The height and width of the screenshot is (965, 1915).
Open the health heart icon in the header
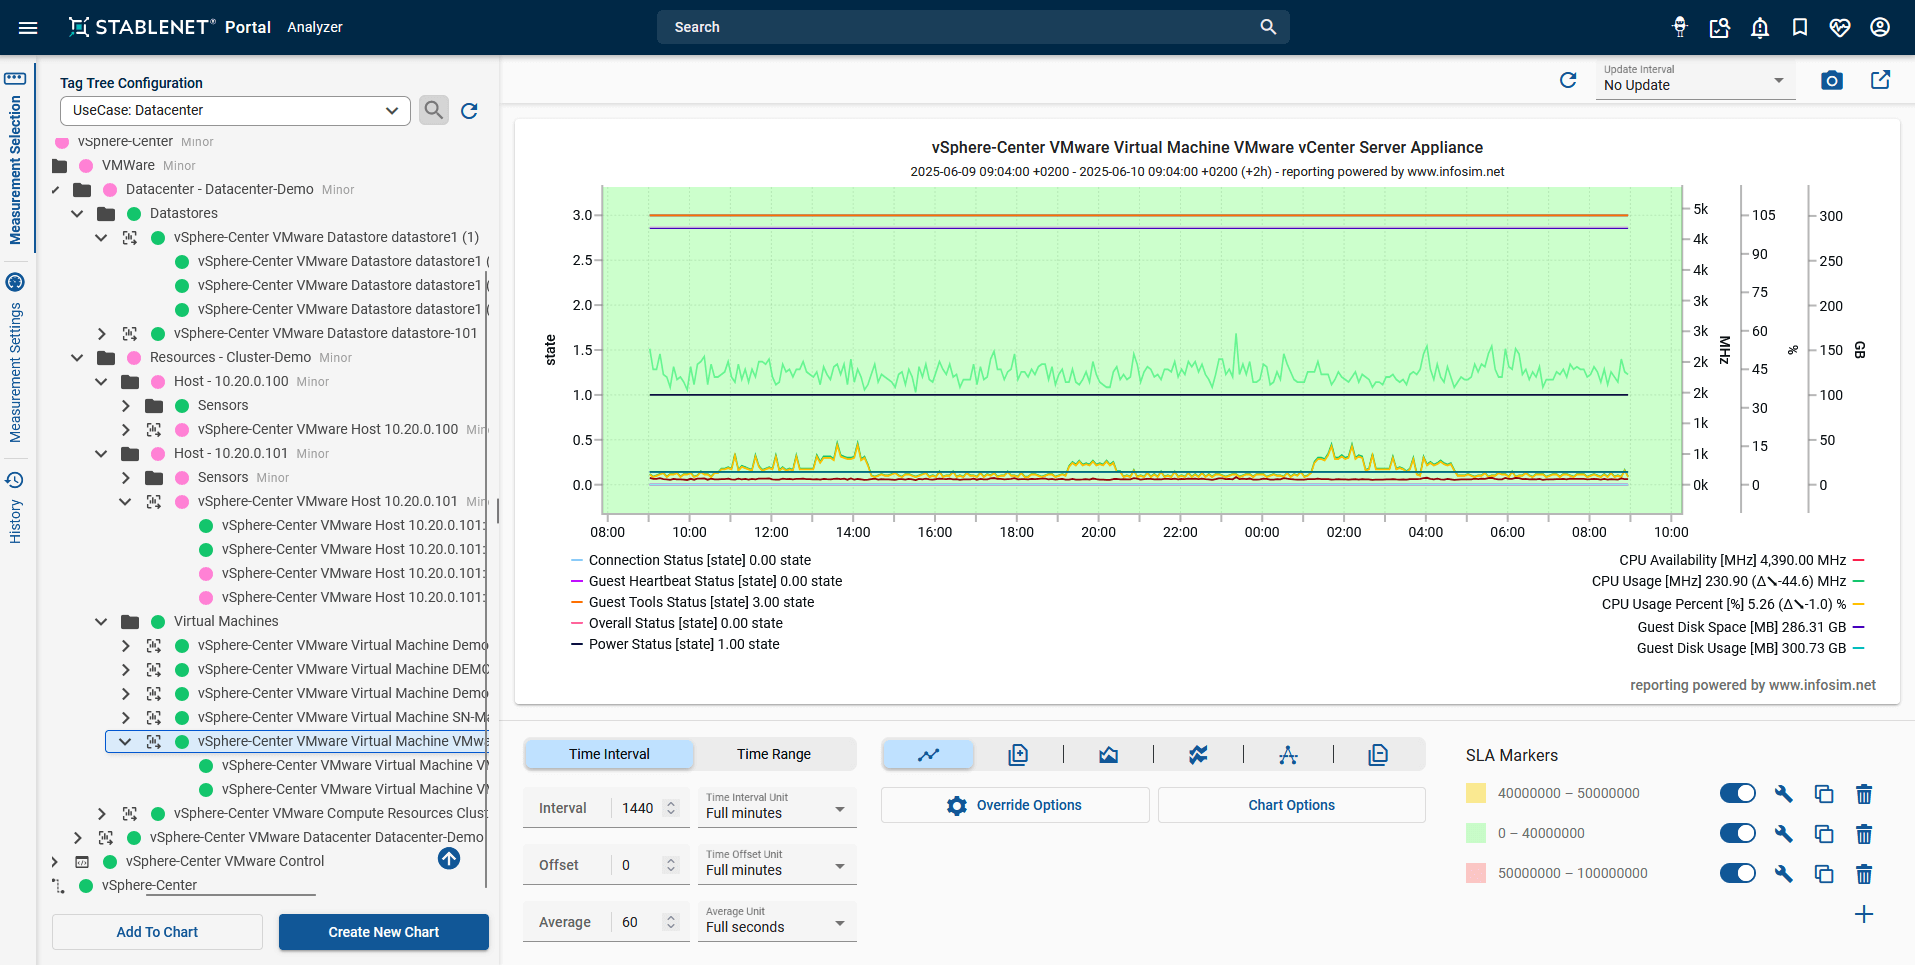click(1840, 27)
